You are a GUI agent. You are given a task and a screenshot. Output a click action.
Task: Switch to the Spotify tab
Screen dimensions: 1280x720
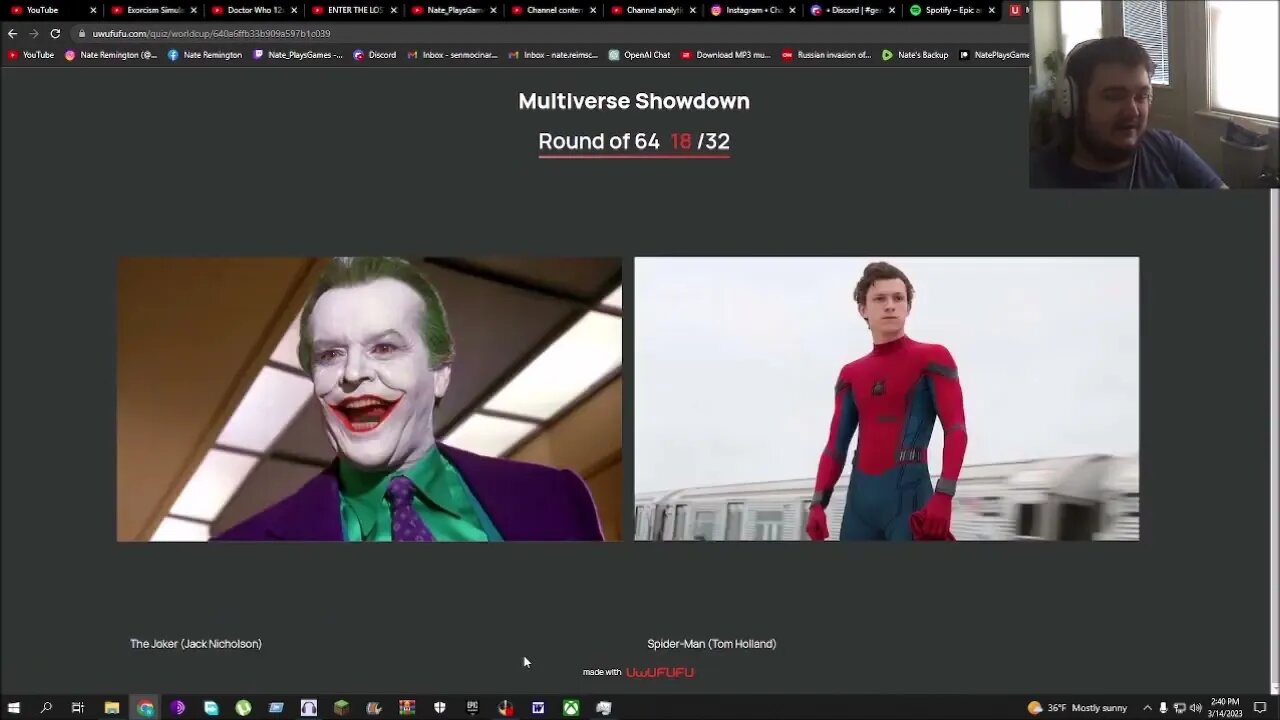[952, 10]
